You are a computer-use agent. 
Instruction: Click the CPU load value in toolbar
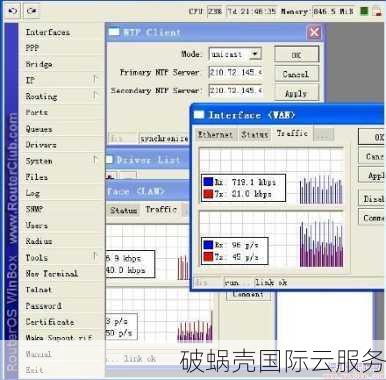point(215,11)
